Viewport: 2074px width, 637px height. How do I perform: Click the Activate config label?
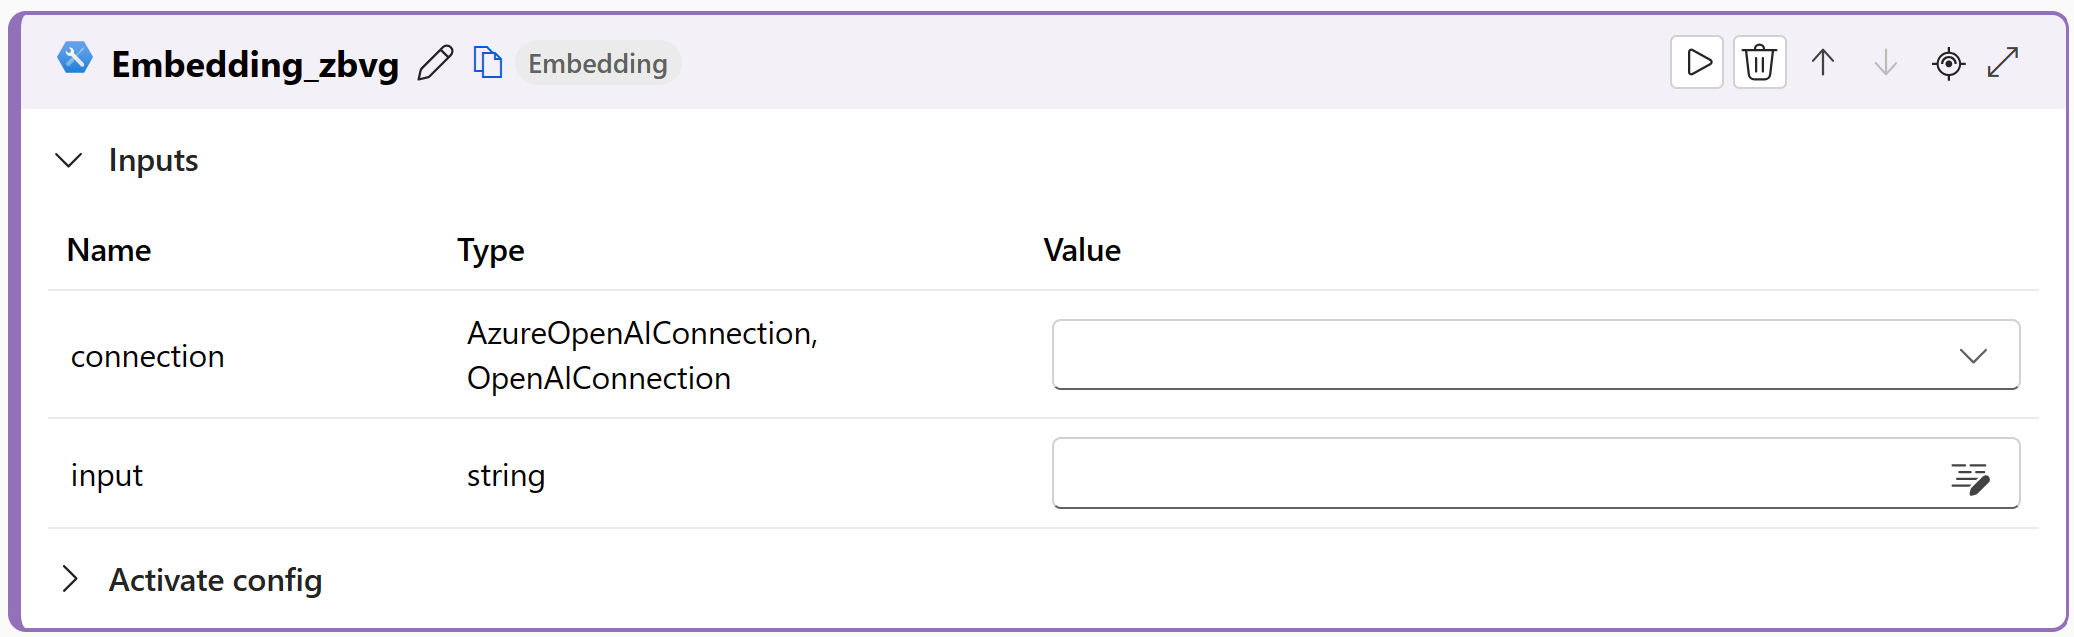pyautogui.click(x=216, y=580)
